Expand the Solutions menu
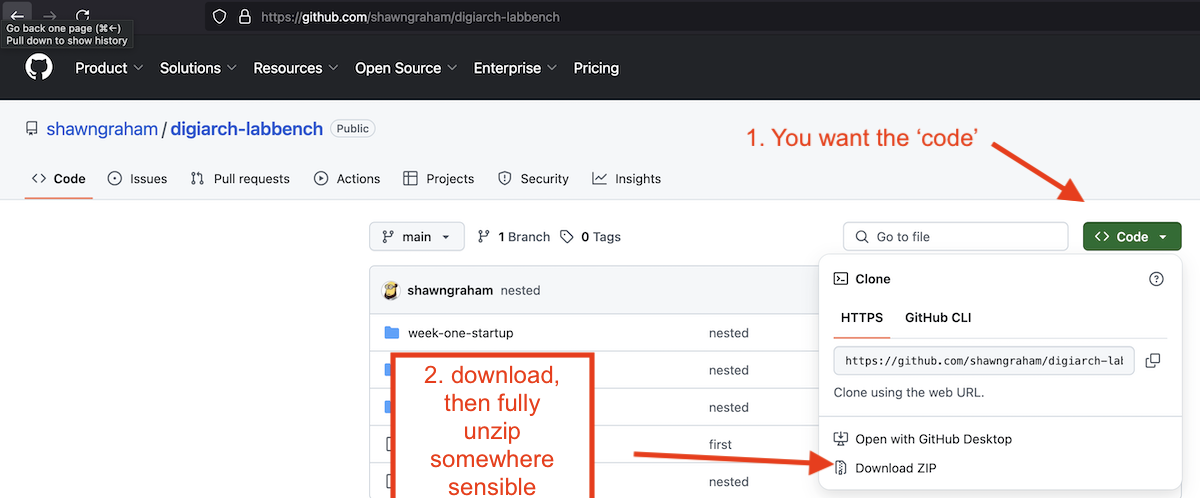 coord(198,68)
